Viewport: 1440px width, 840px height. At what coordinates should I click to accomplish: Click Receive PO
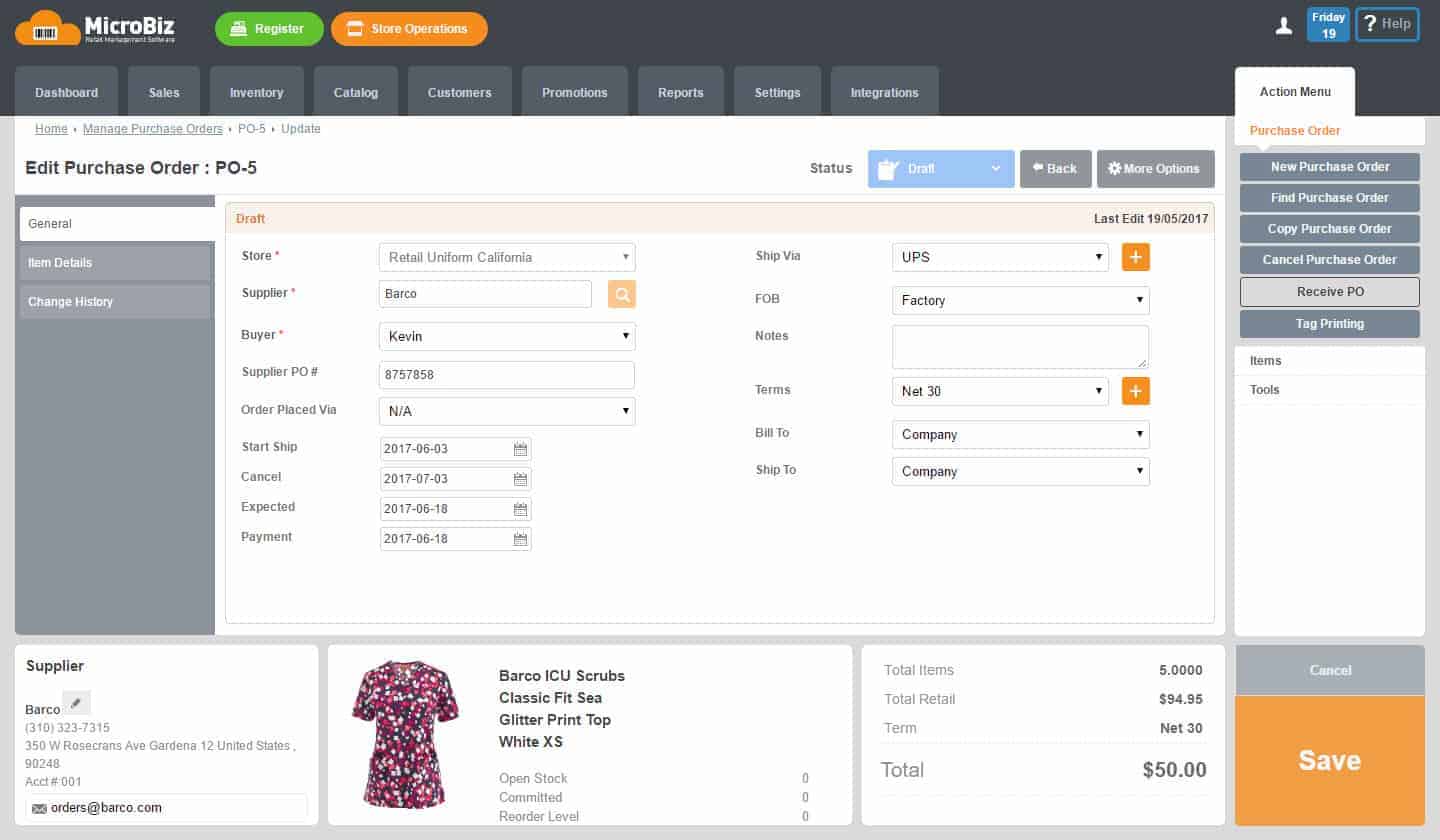[1330, 292]
